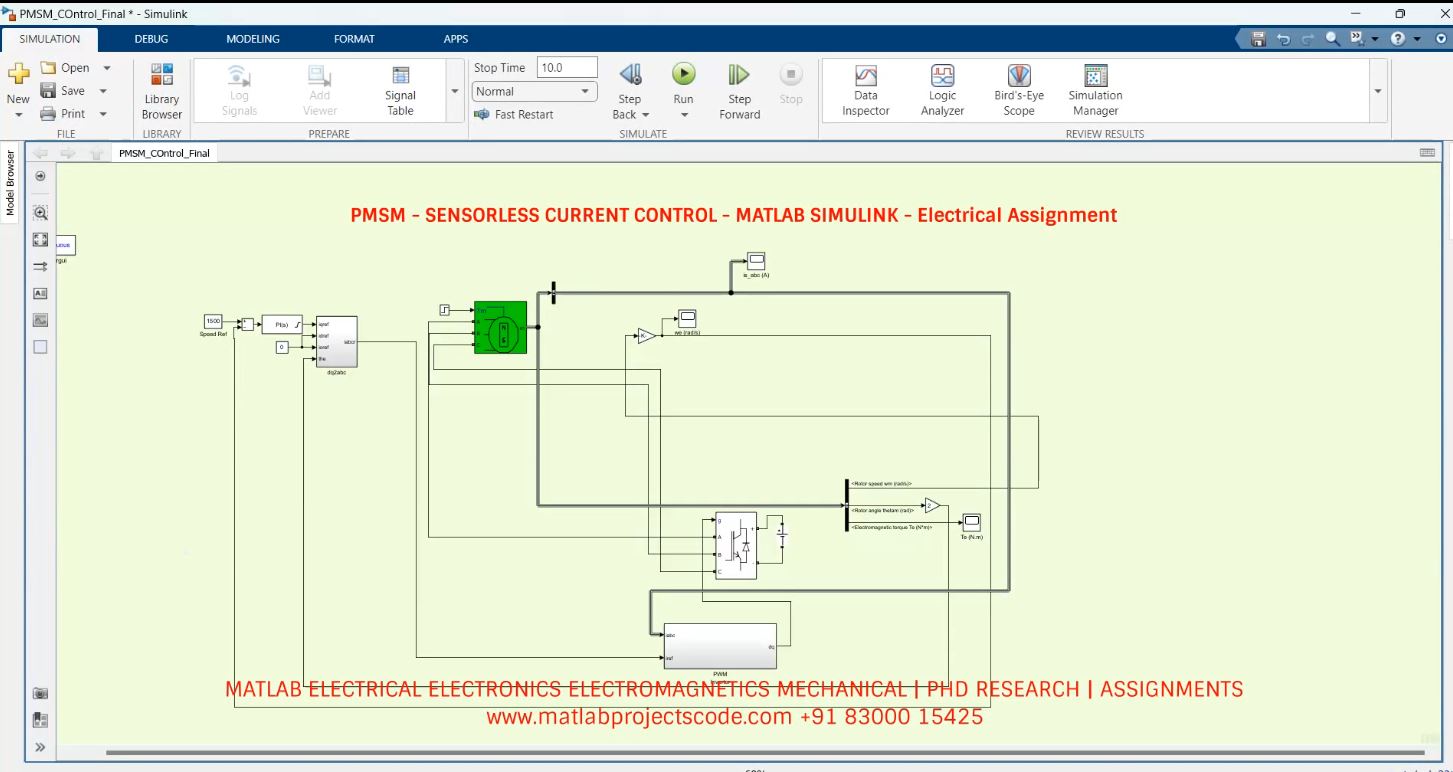The image size is (1453, 772).
Task: Toggle Log Signals in the Prepare section
Action: 238,88
